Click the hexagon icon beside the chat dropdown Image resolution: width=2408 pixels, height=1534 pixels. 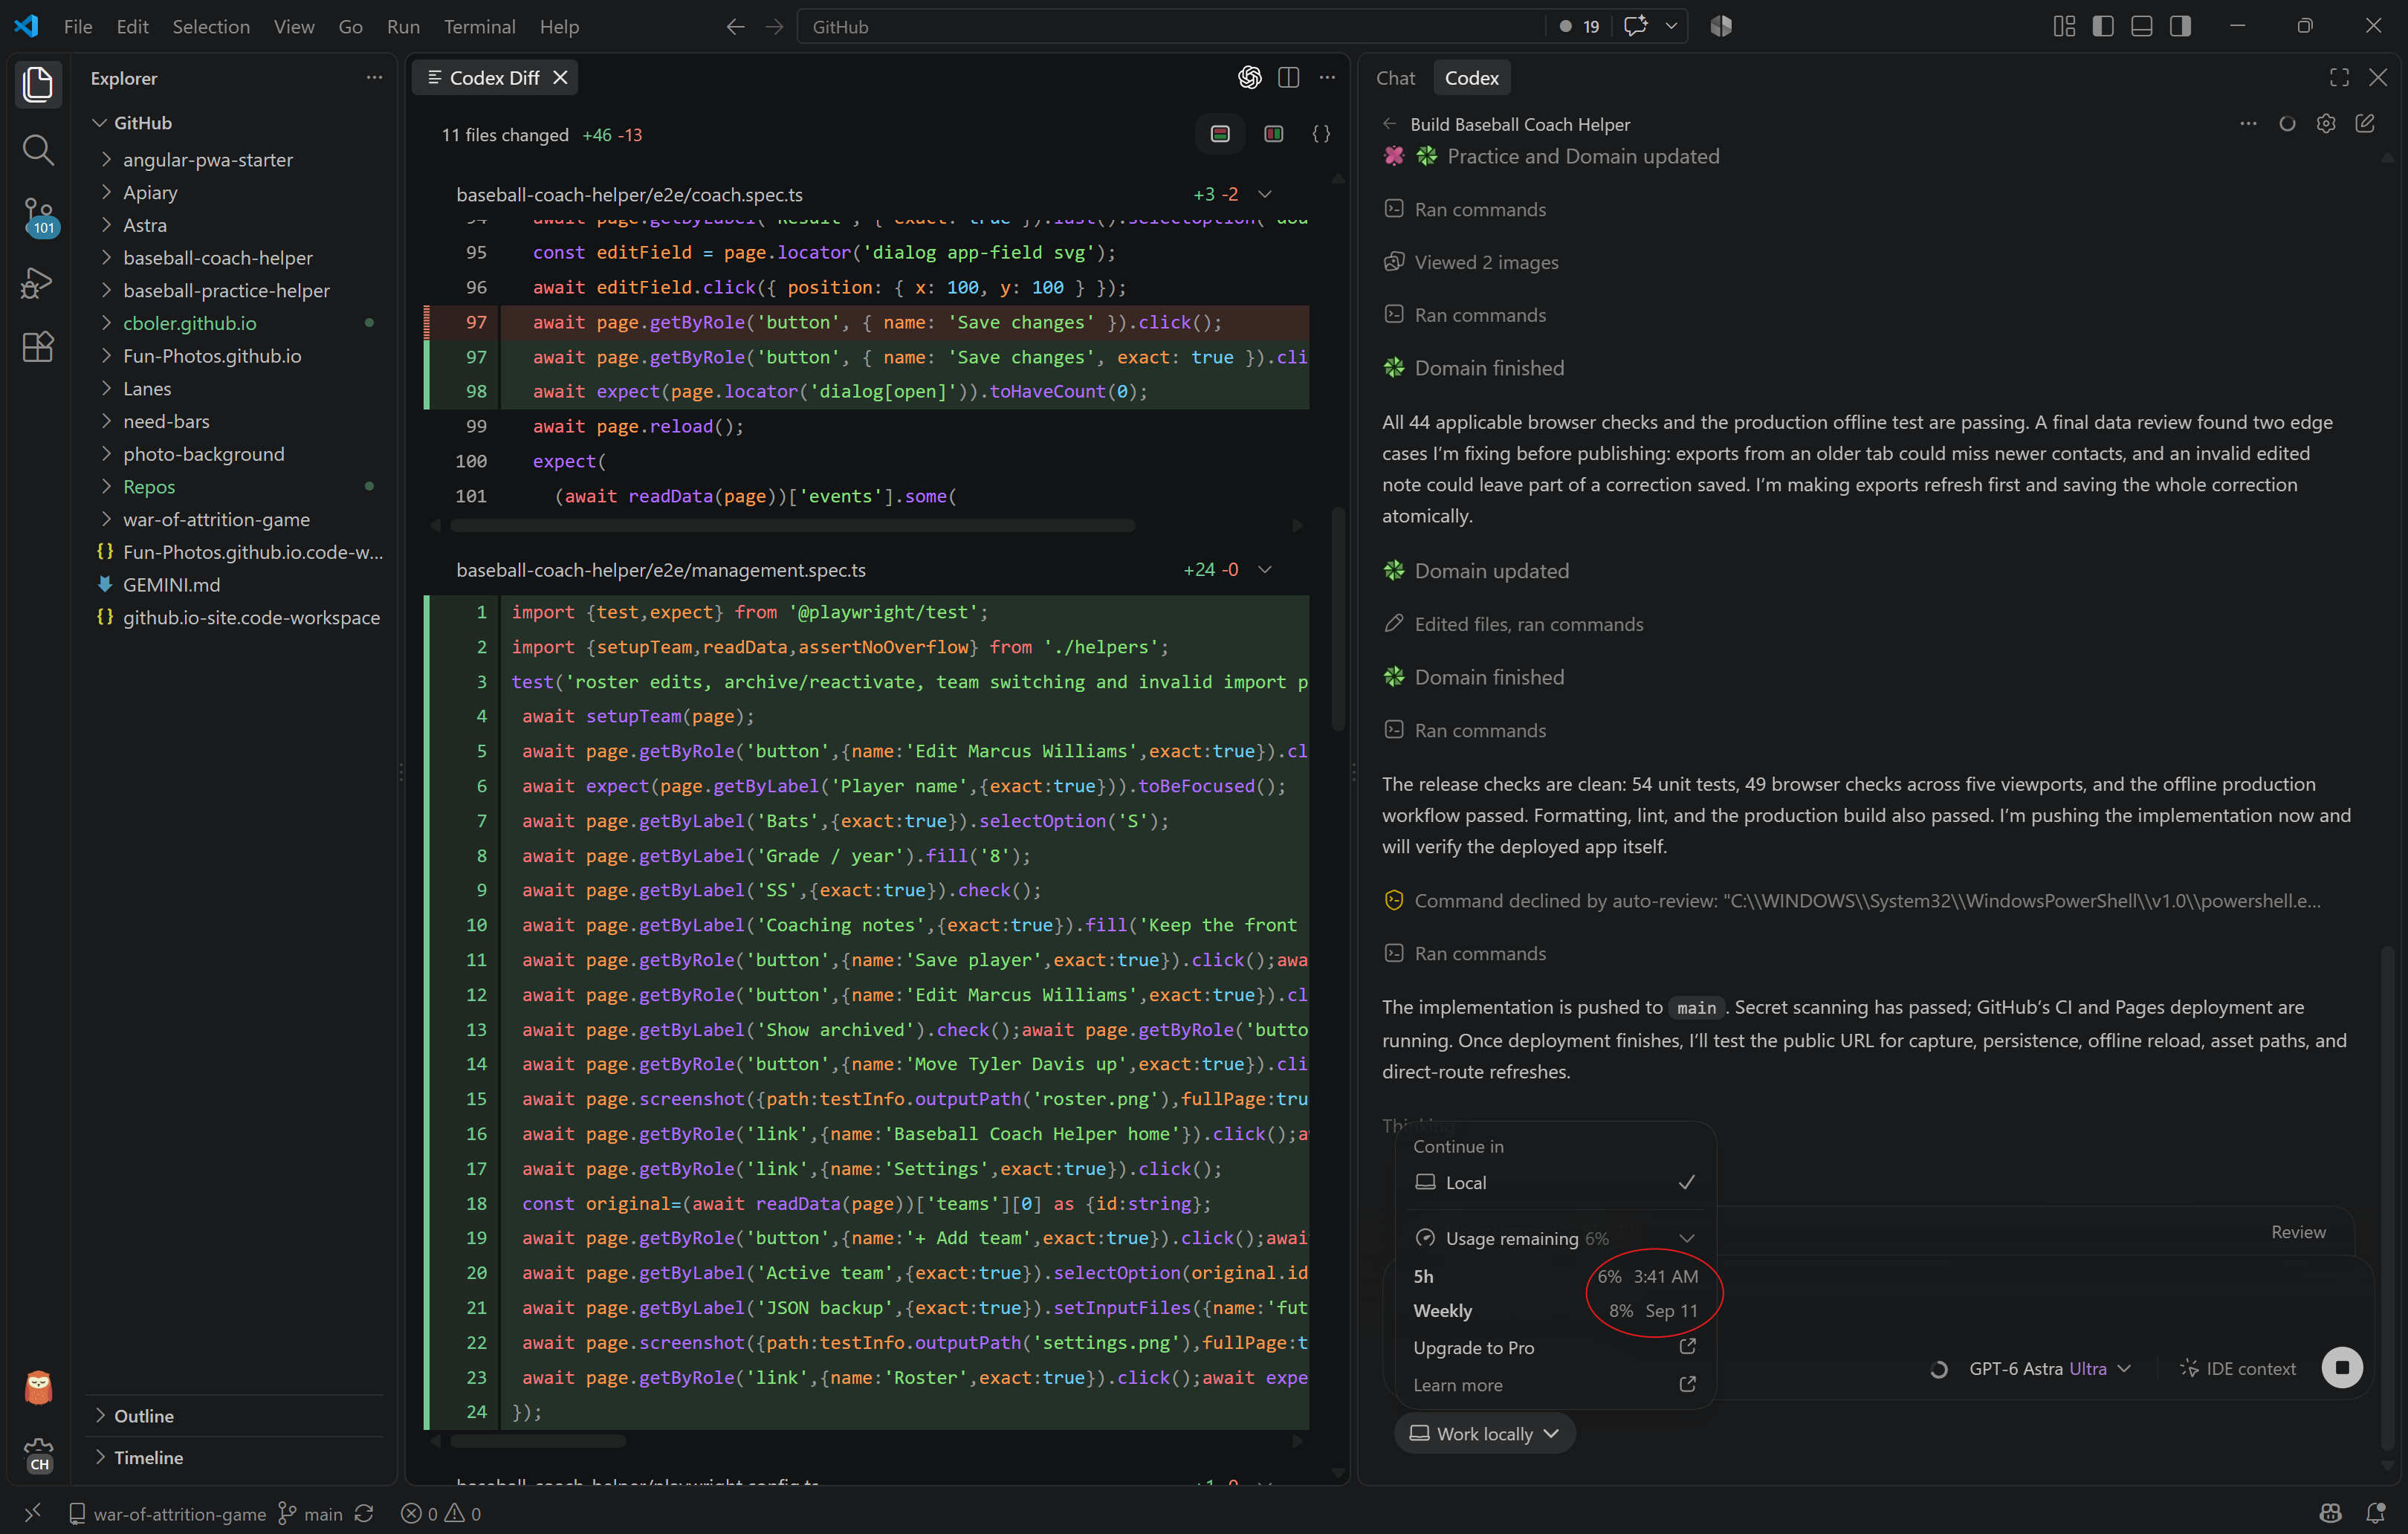[1721, 26]
